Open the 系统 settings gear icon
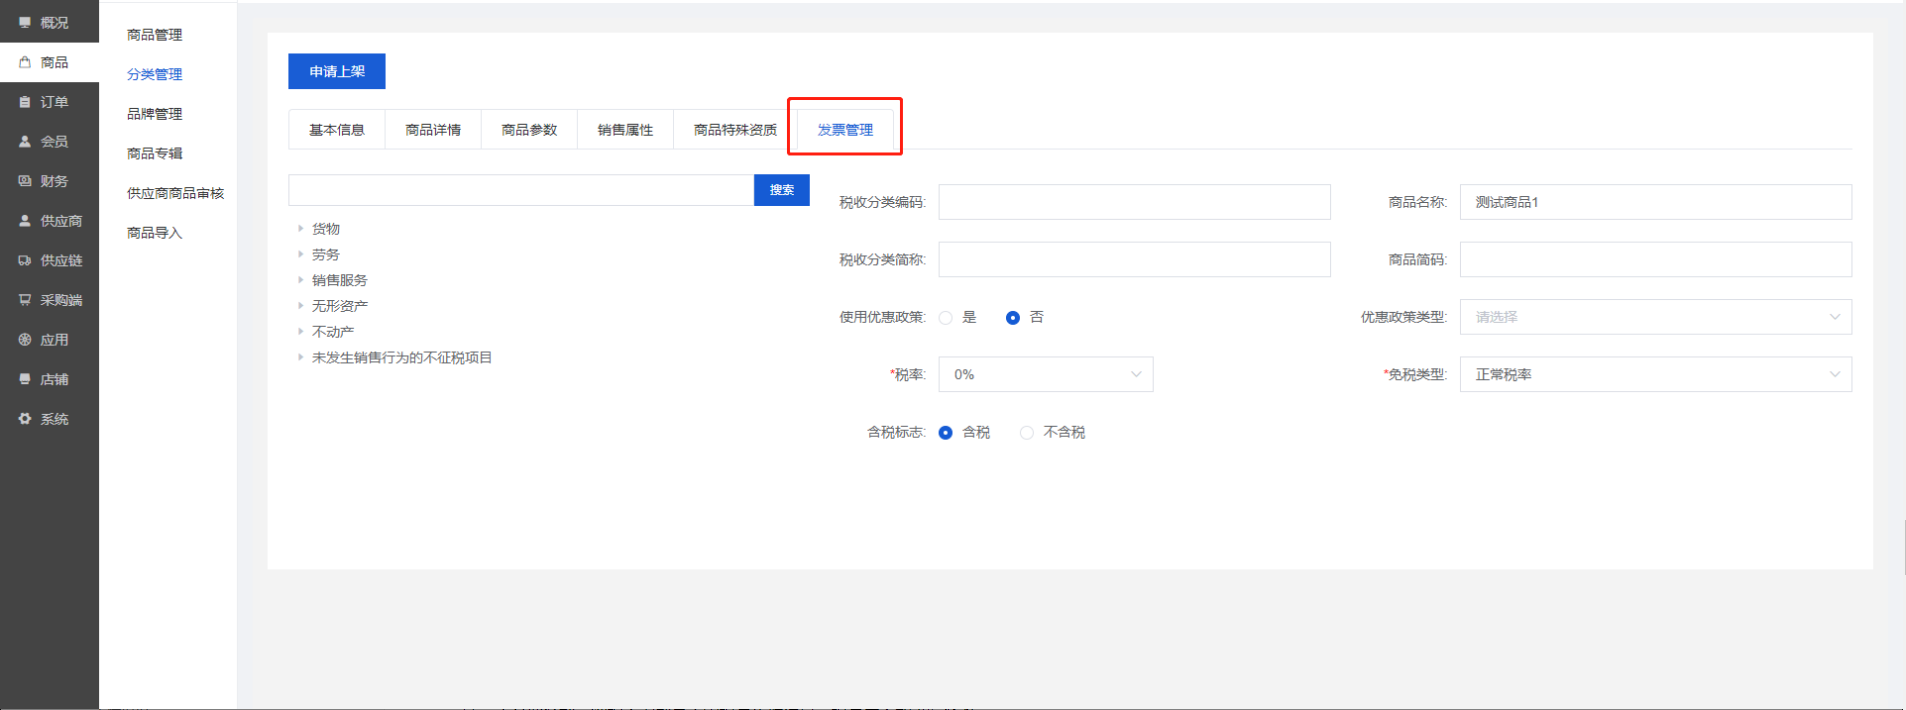1906x710 pixels. 25,419
